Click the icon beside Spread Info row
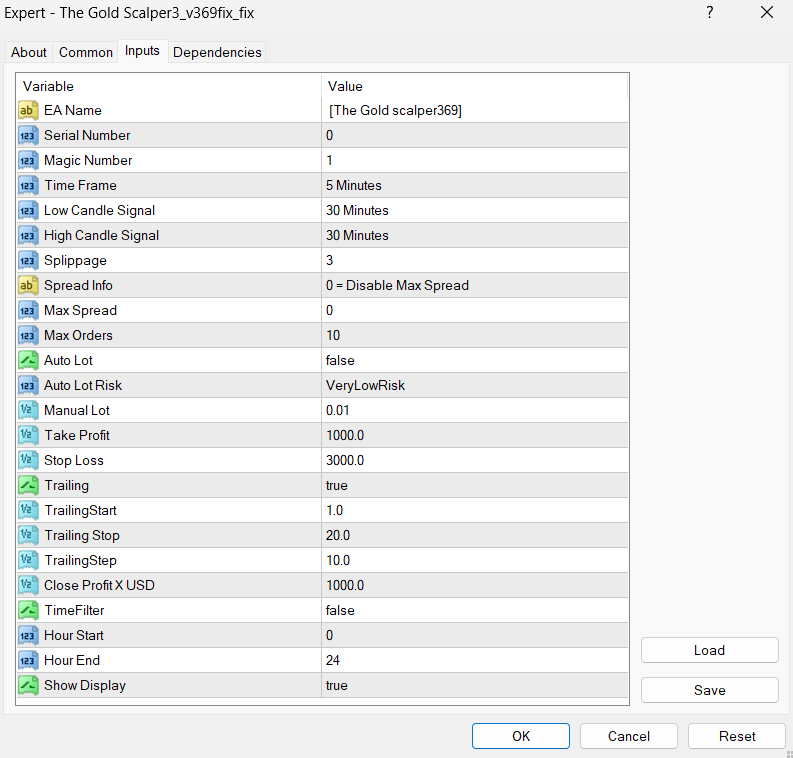793x758 pixels. click(x=28, y=285)
